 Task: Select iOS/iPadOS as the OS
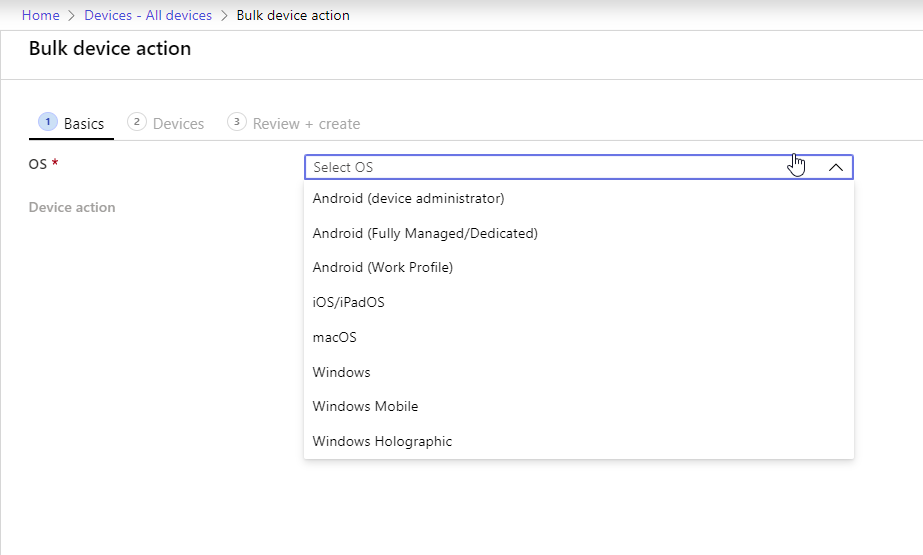pos(348,302)
